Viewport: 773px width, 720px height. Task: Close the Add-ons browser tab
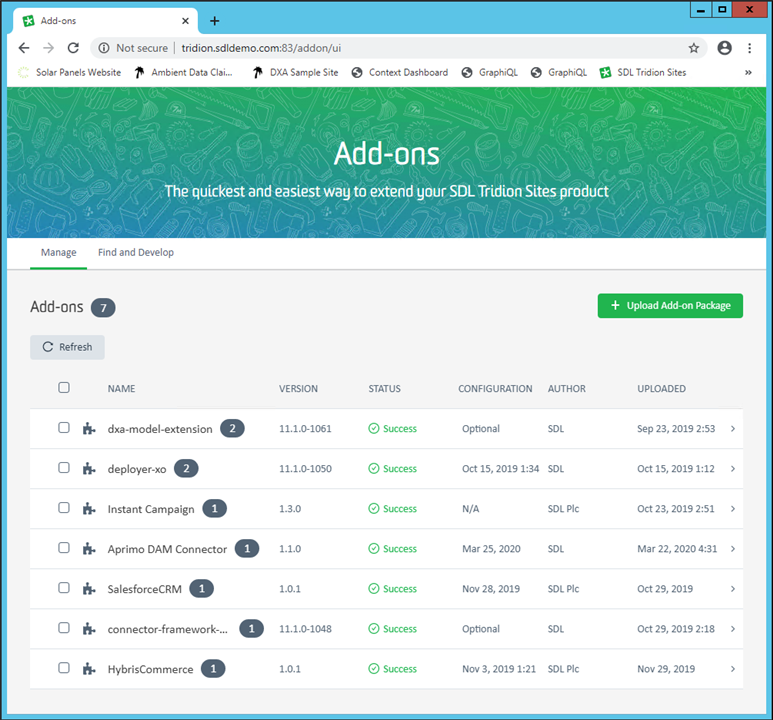(185, 21)
